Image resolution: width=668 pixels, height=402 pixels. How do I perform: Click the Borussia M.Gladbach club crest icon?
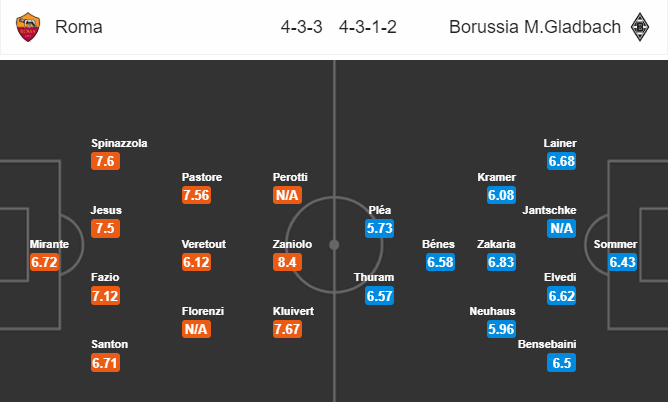pyautogui.click(x=639, y=27)
